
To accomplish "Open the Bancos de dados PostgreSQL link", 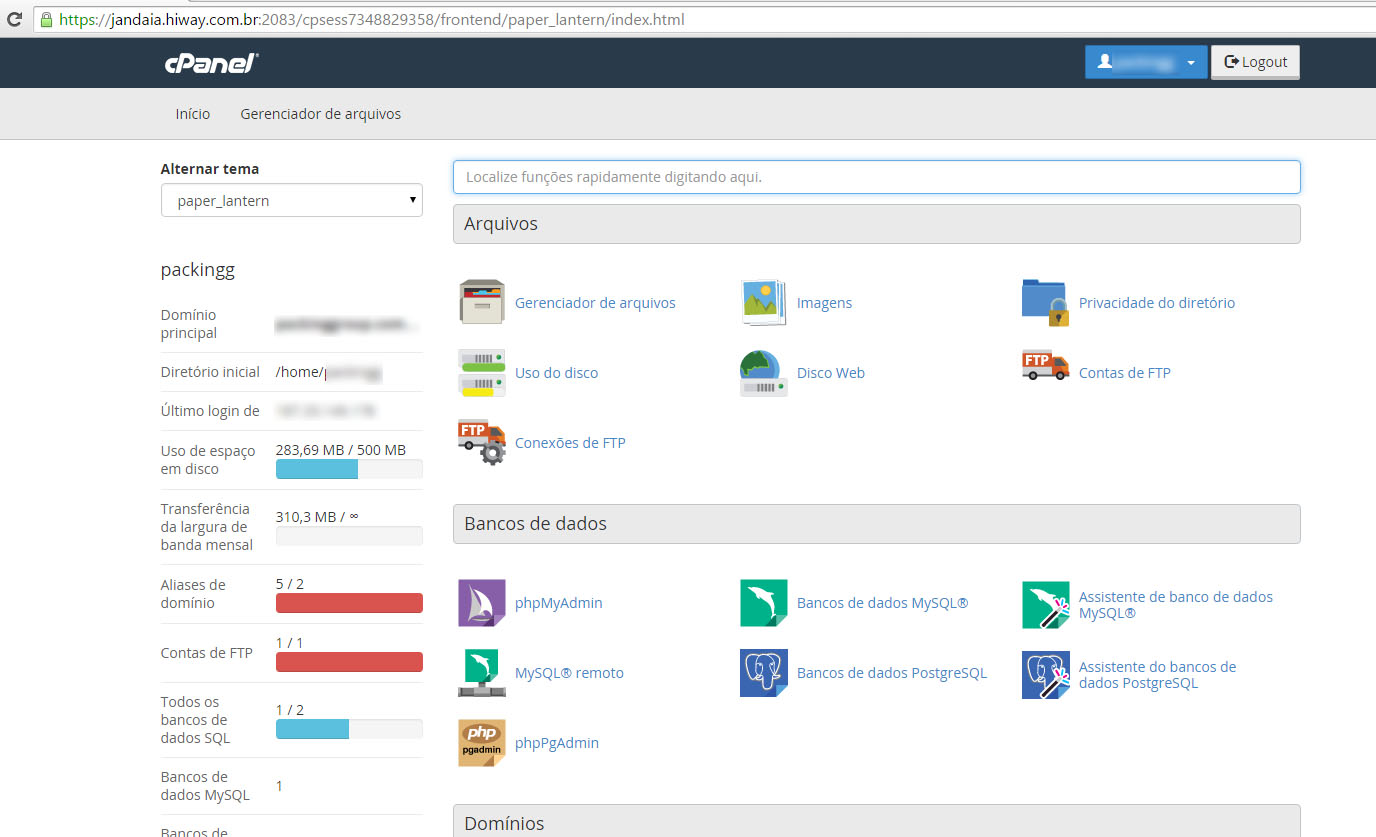I will pyautogui.click(x=892, y=673).
